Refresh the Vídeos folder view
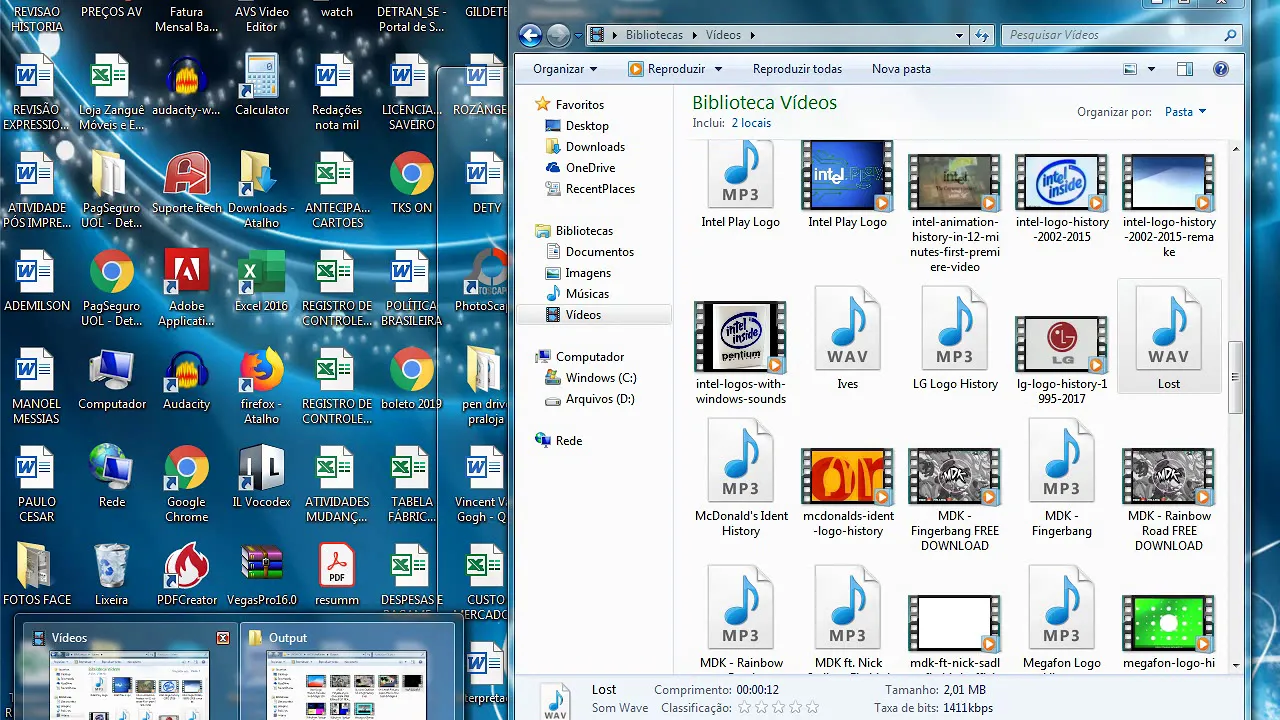The image size is (1280, 720). point(982,35)
